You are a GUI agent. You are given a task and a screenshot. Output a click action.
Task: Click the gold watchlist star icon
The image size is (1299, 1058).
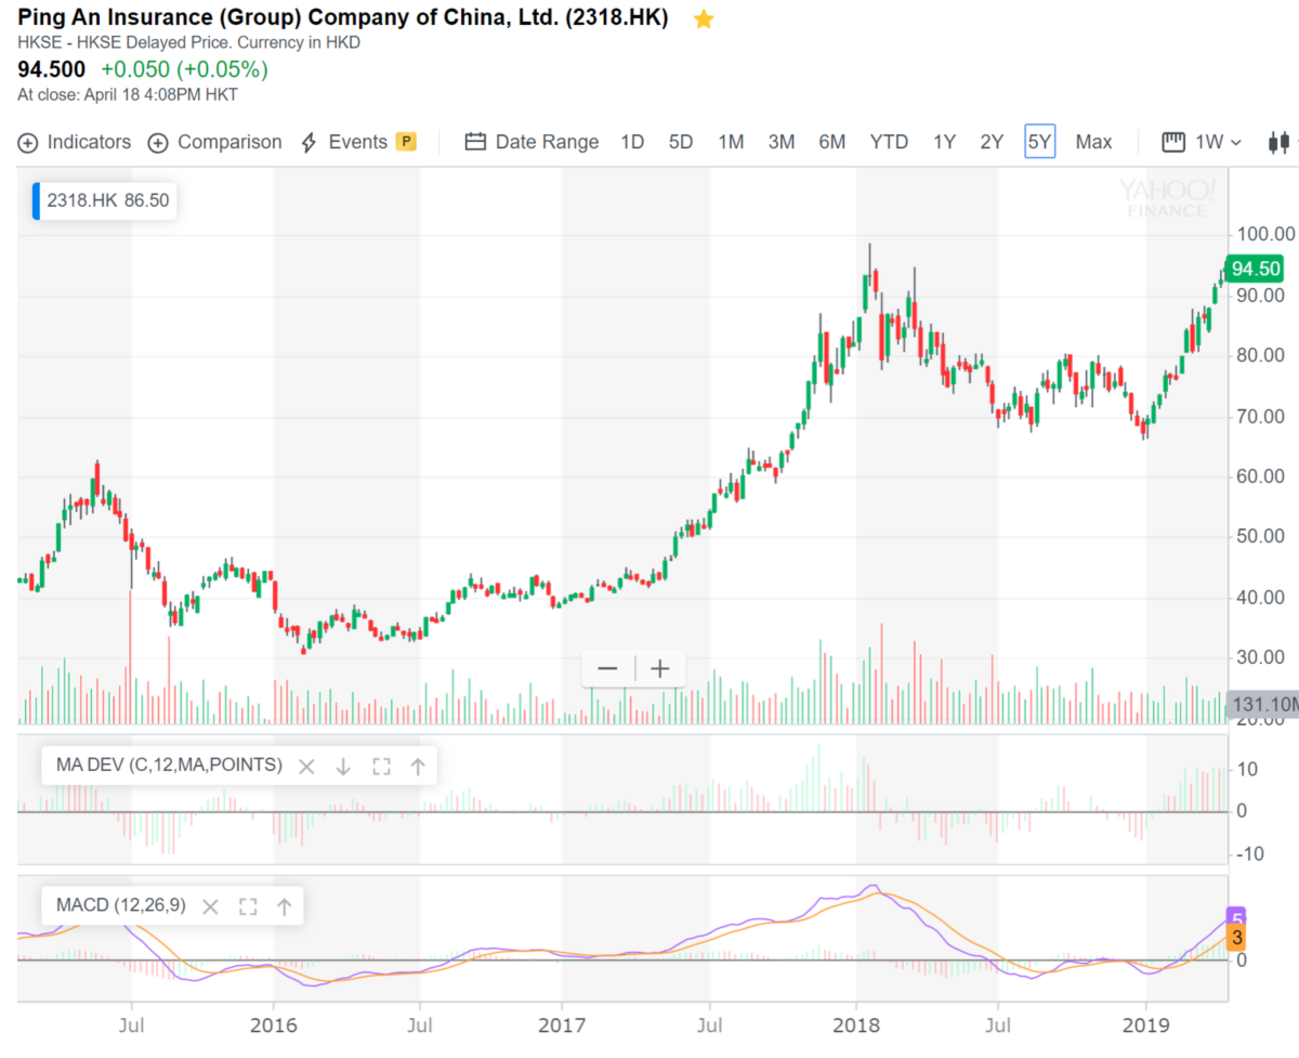pyautogui.click(x=704, y=19)
